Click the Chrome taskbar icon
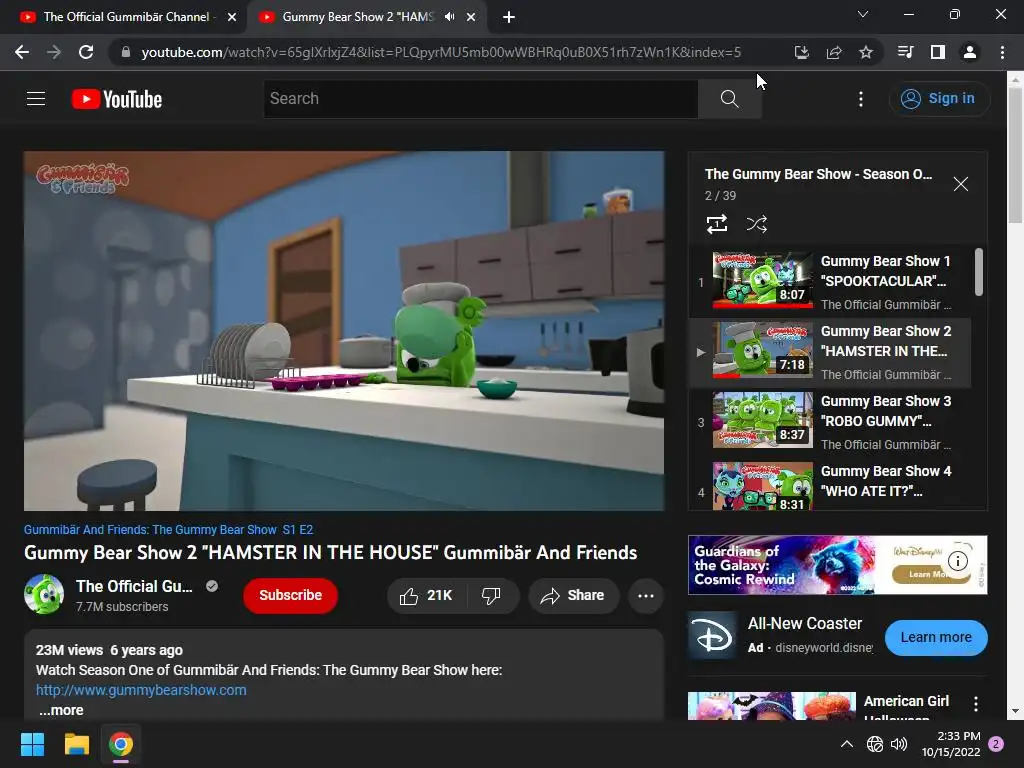This screenshot has height=768, width=1024. coord(121,744)
